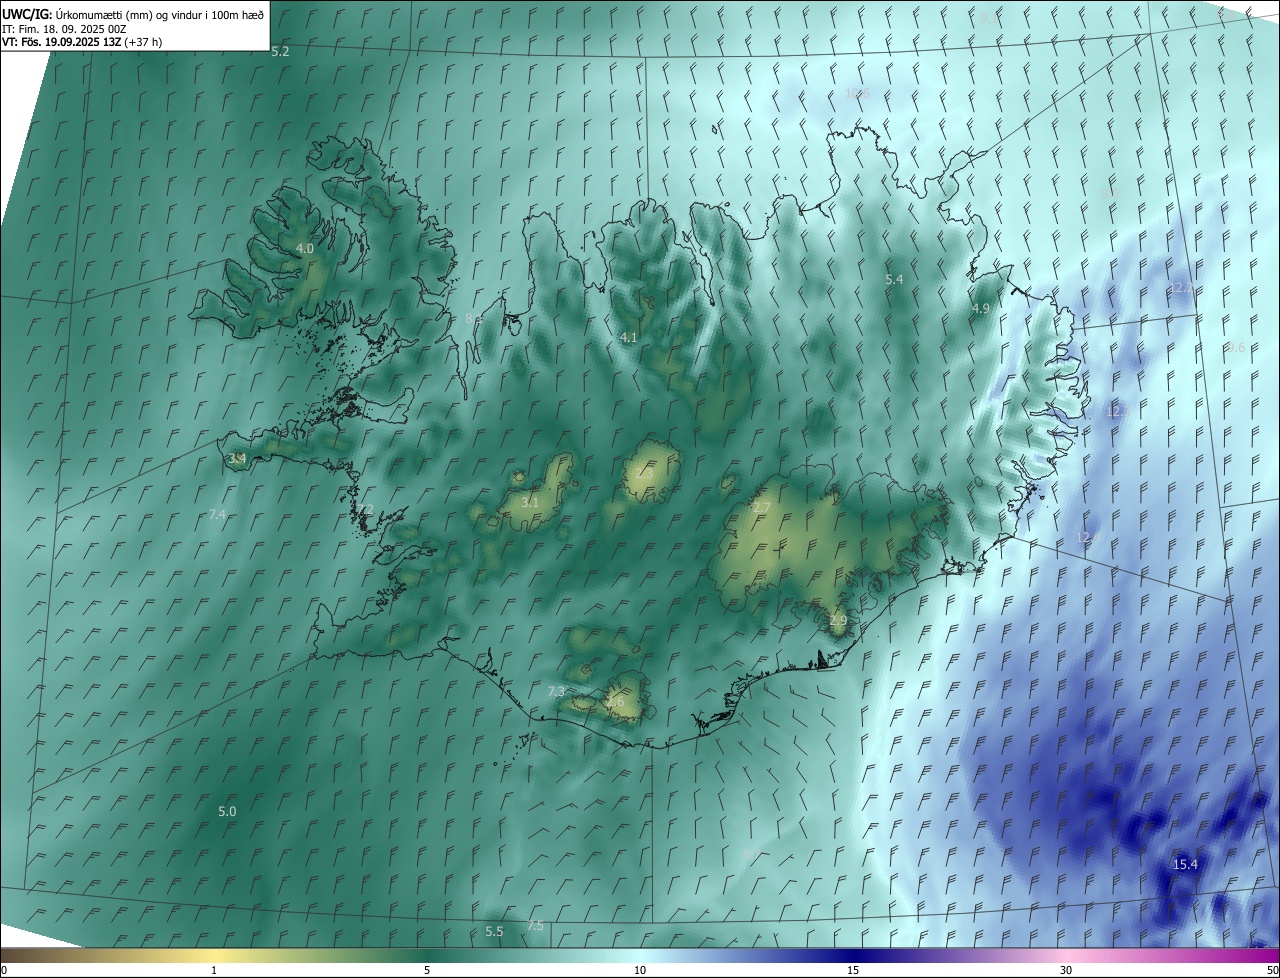This screenshot has width=1280, height=978.
Task: Click the 3.4 value label
Action: coord(237,459)
